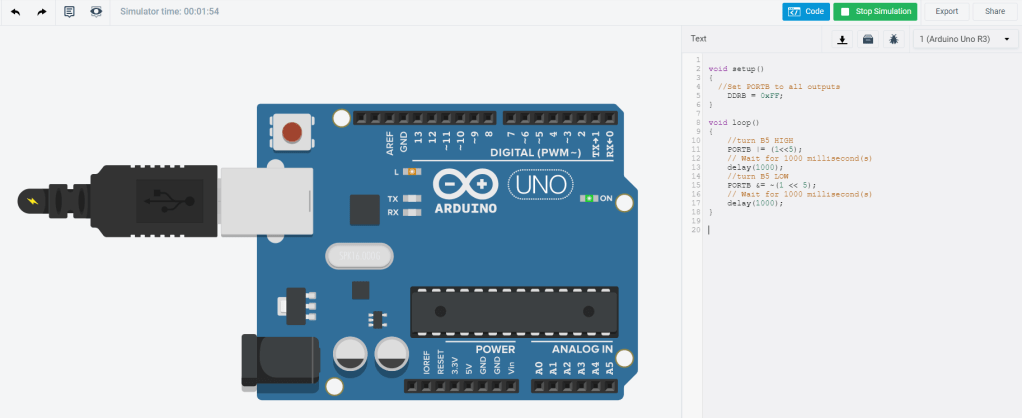Click the ATmega chip on the board
This screenshot has height=418, width=1022.
point(513,311)
